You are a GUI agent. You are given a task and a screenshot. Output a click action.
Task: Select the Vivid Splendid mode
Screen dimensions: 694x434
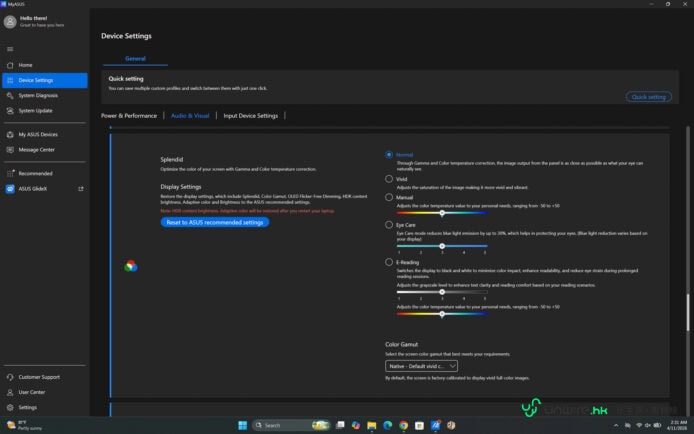(x=389, y=179)
